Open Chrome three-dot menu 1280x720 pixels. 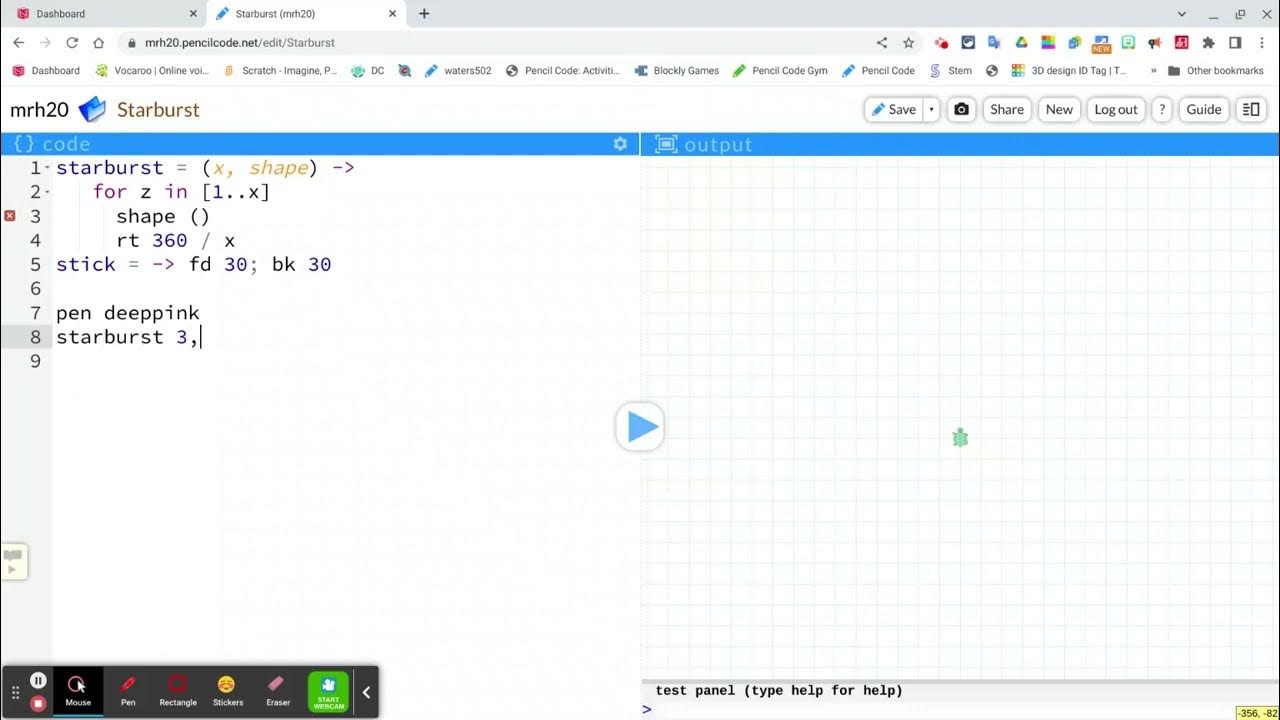[x=1262, y=42]
